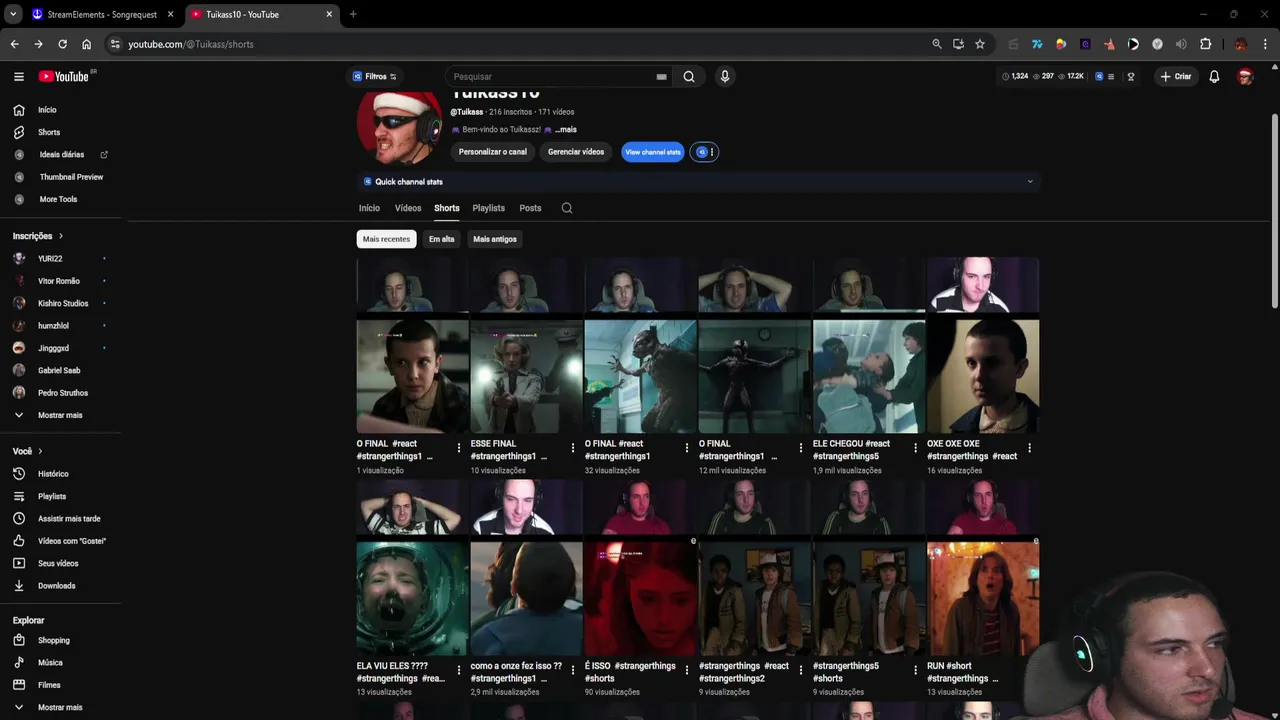Viewport: 1280px width, 720px height.
Task: Open Assistir mais tarde list
Action: [x=69, y=518]
